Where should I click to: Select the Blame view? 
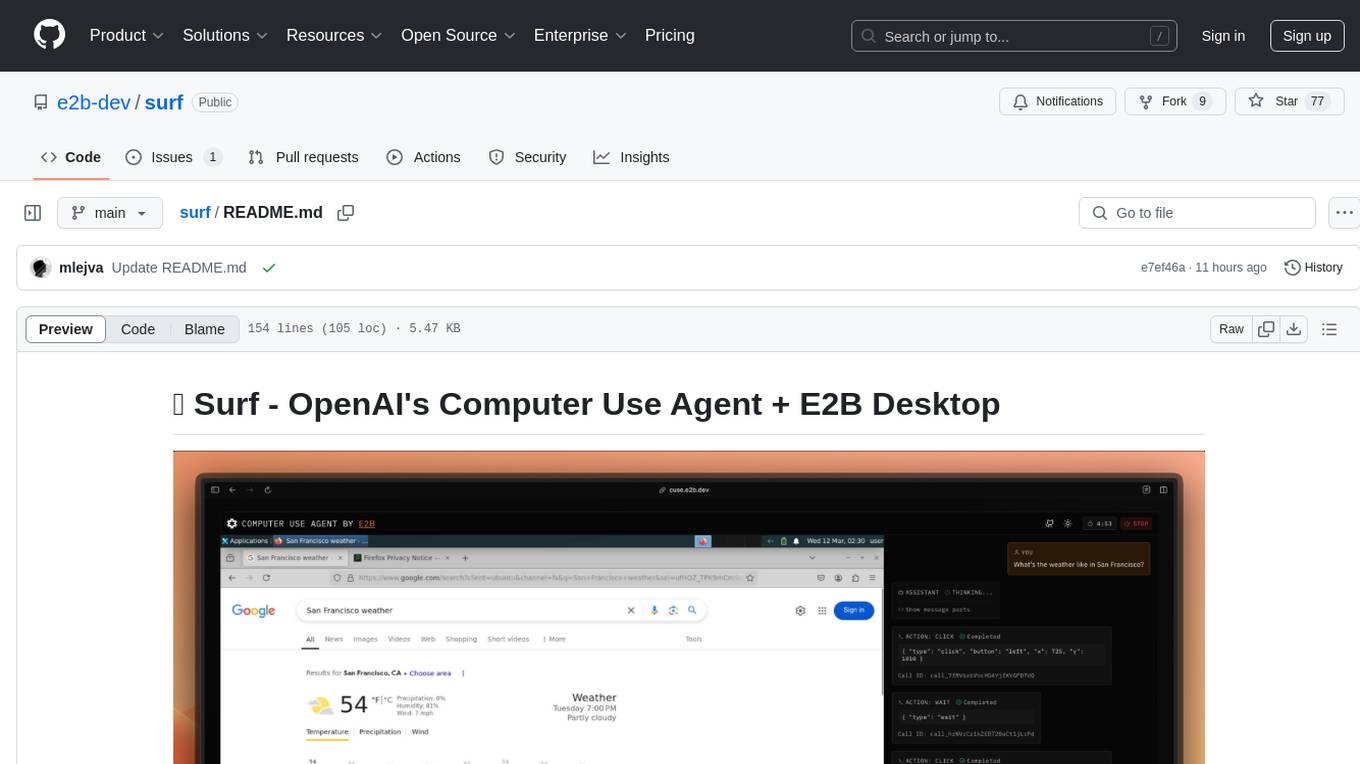[x=204, y=329]
